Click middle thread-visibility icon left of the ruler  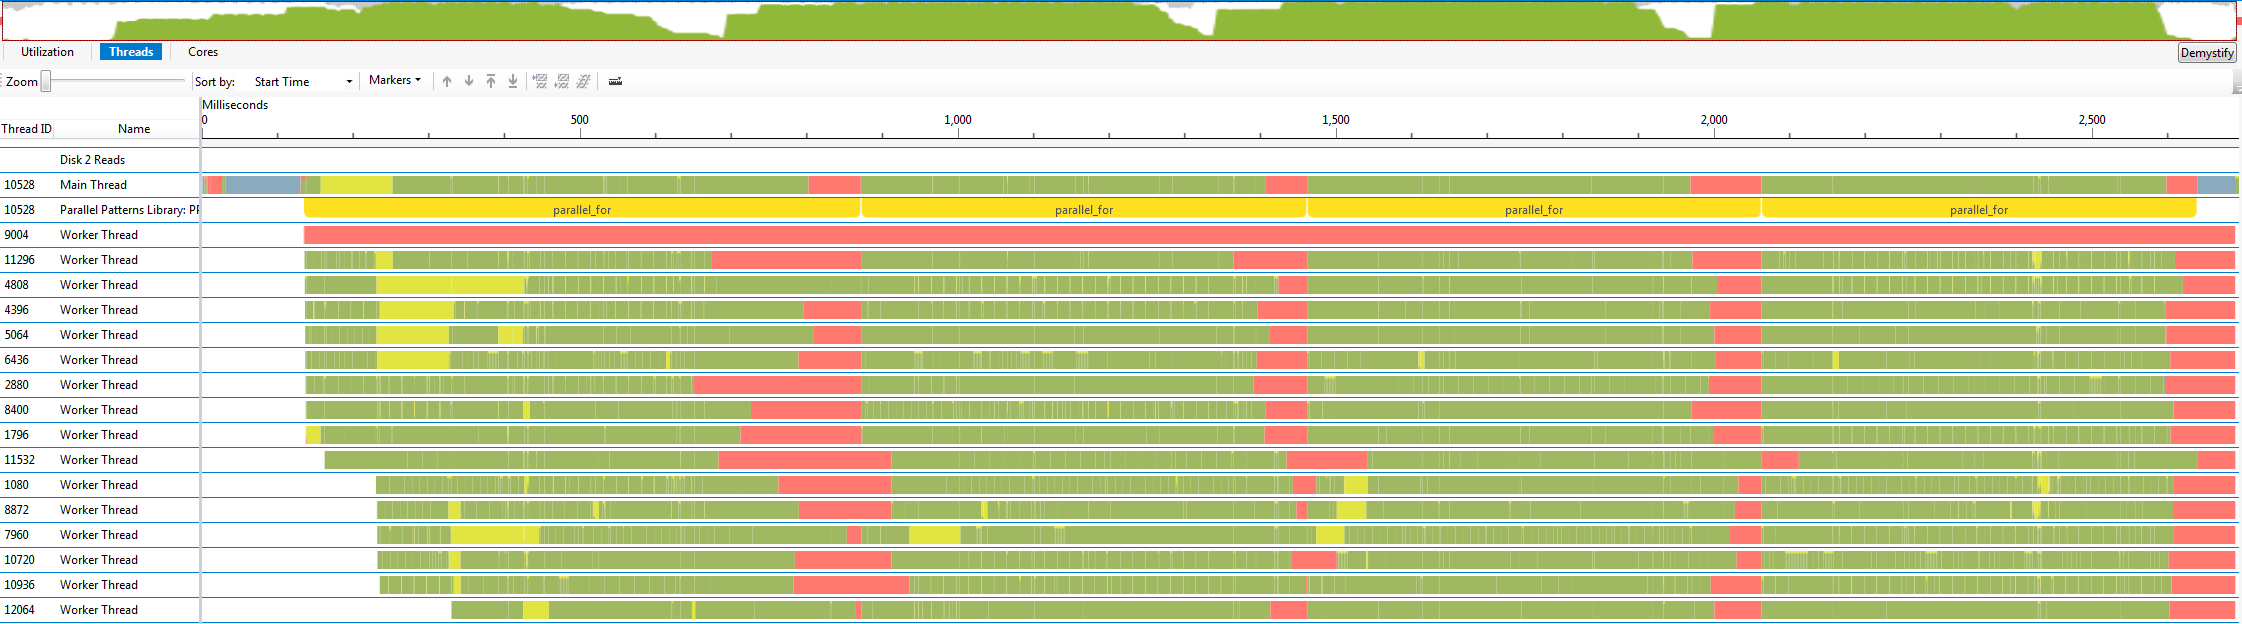point(562,81)
